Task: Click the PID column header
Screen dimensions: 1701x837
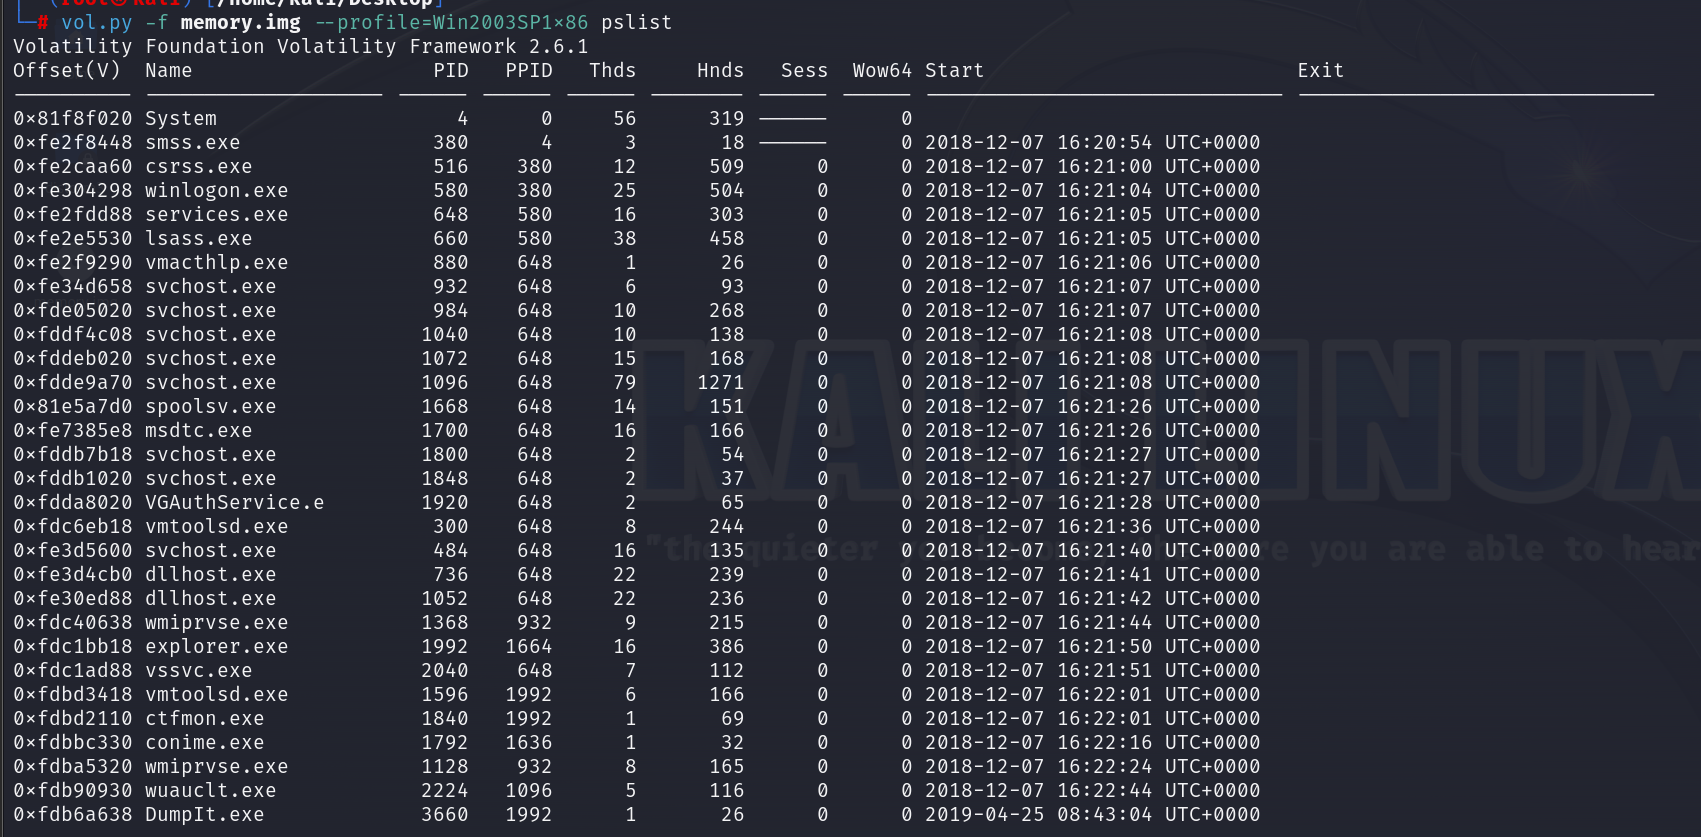Action: click(x=451, y=70)
